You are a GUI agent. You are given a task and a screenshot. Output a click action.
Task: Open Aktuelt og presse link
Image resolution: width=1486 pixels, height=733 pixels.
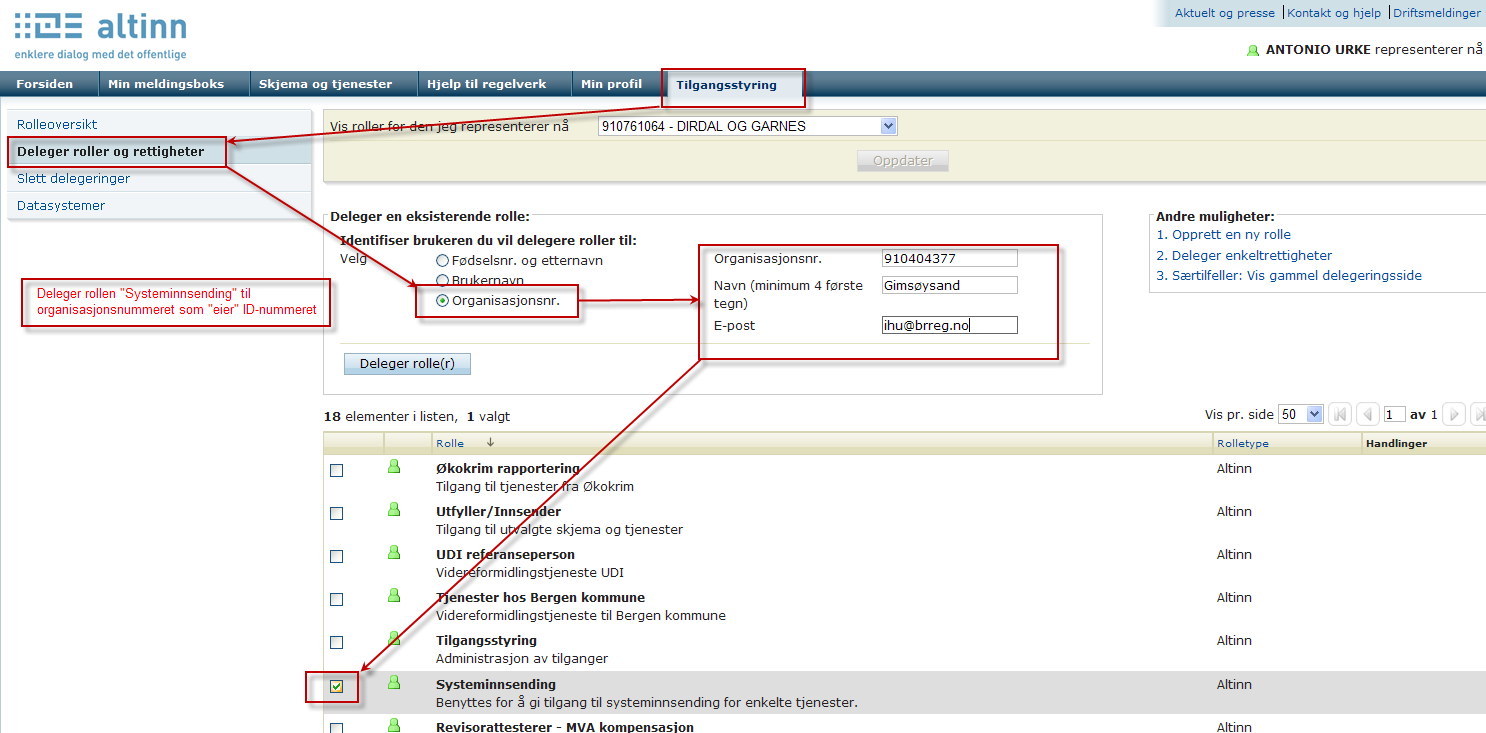point(1225,13)
